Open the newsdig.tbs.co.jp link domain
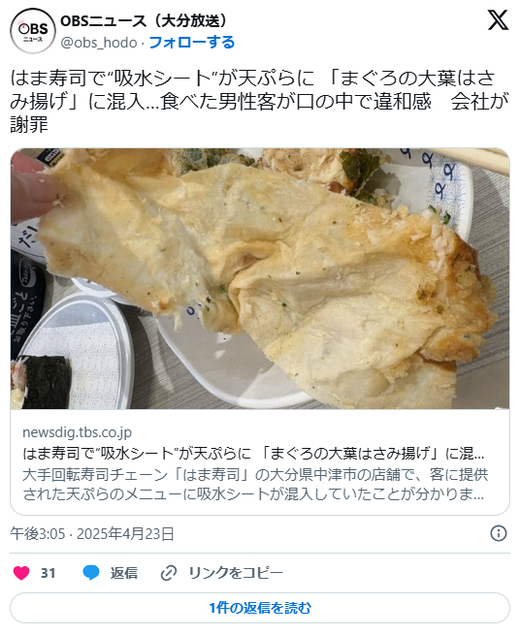The image size is (520, 635). (x=77, y=432)
